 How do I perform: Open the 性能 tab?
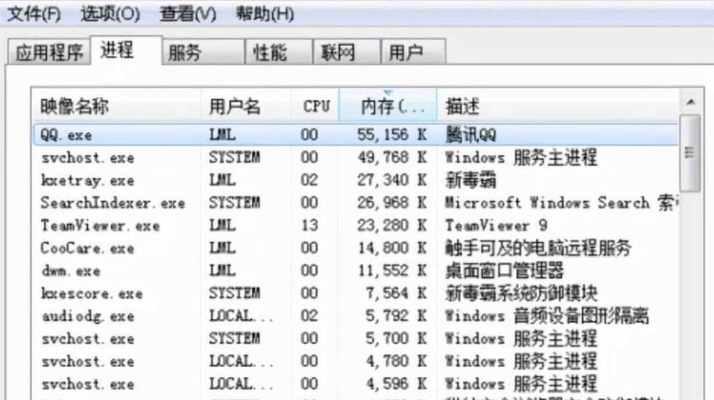278,52
